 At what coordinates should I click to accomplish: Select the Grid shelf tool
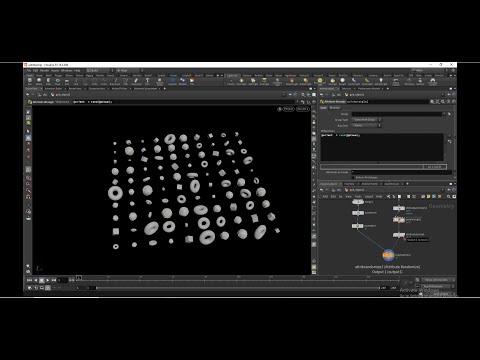coord(67,81)
